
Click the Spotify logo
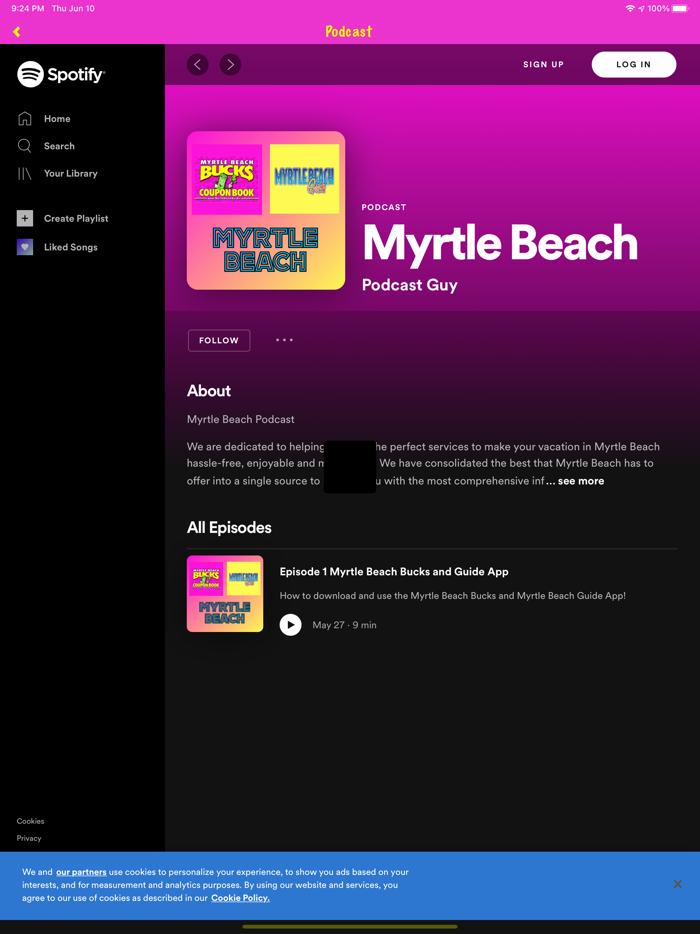click(x=61, y=74)
